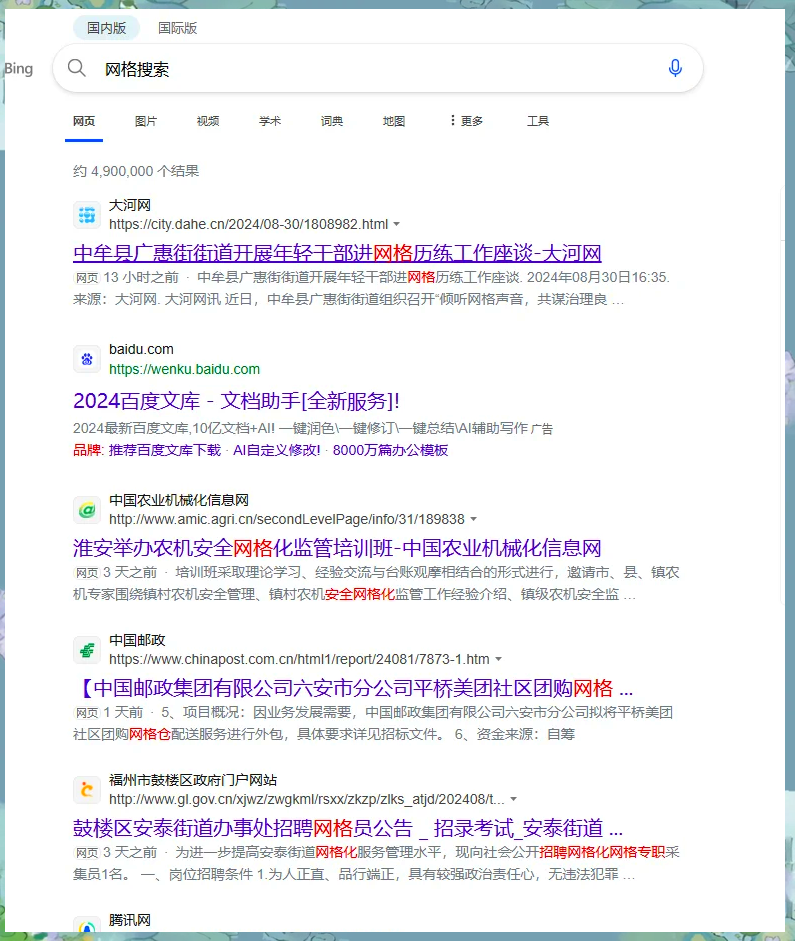Click the baidu.com site name
This screenshot has width=795, height=941.
[x=141, y=349]
